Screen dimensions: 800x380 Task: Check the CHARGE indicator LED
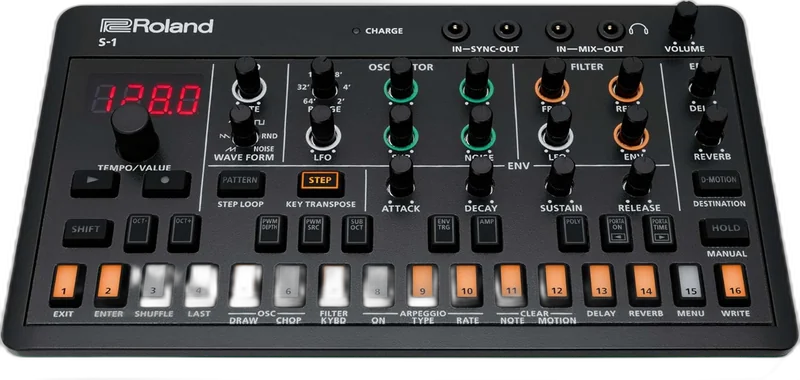point(356,31)
